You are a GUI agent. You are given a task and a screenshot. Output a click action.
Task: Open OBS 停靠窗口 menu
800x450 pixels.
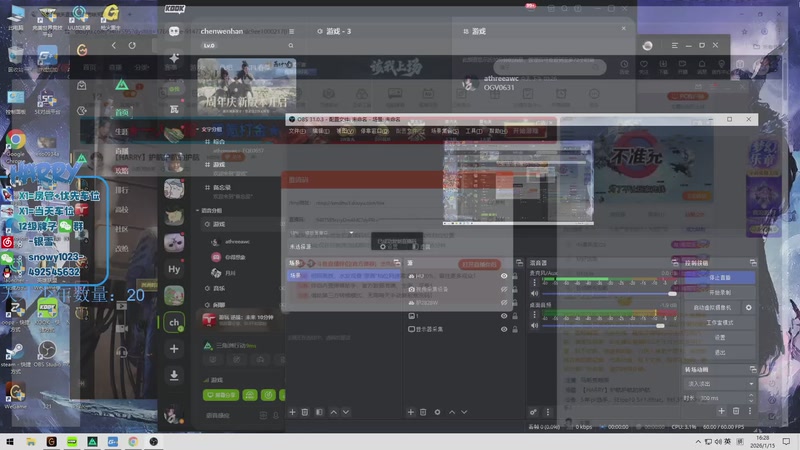(375, 131)
